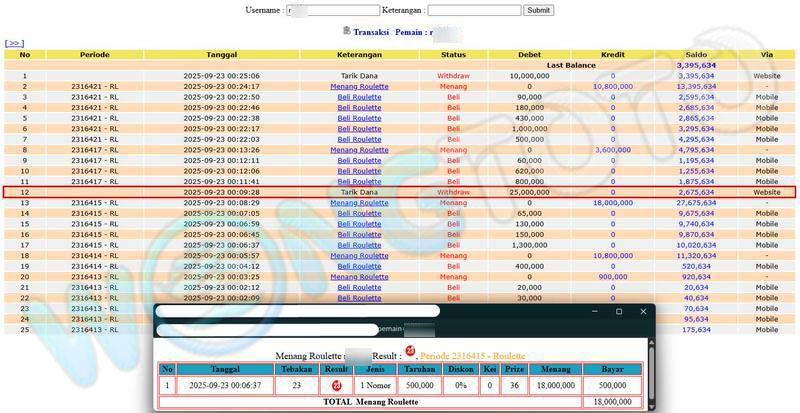Click the Kredit 10,800,000 value in row 2
Viewport: 800px width, 413px height.
click(x=613, y=86)
